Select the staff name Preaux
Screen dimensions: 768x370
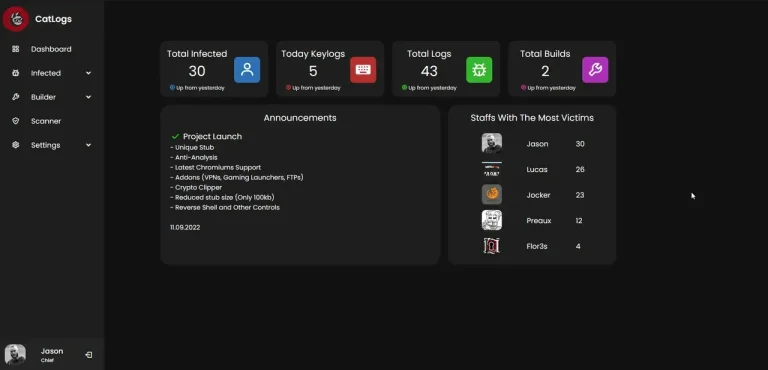tap(539, 221)
